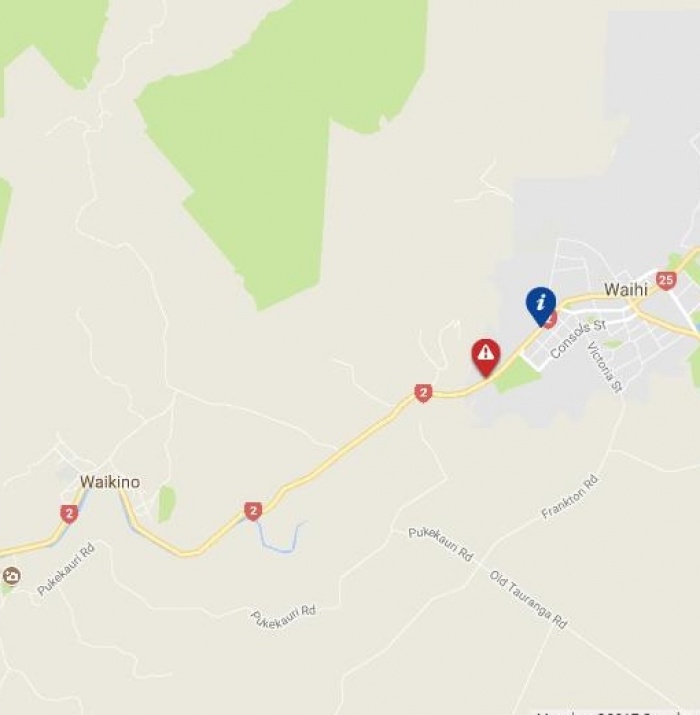Open the blue information marker near Waihi

tap(541, 306)
